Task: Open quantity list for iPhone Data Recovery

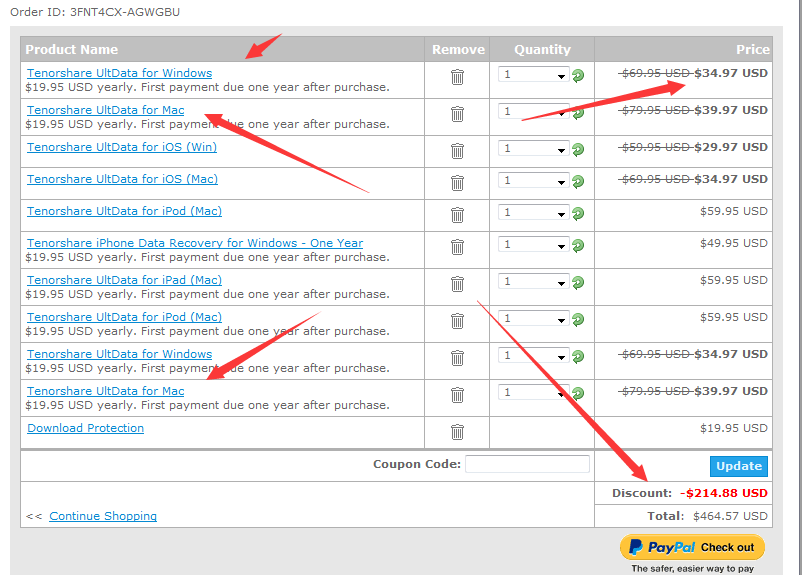Action: point(533,245)
